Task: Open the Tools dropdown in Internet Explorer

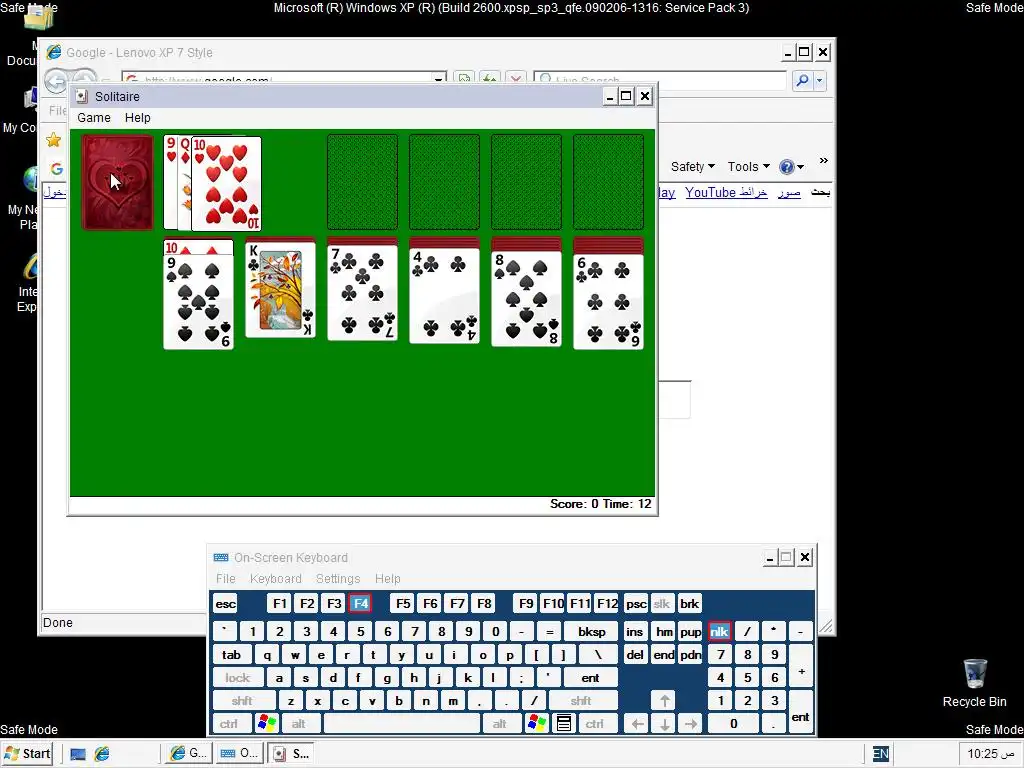Action: [x=748, y=167]
